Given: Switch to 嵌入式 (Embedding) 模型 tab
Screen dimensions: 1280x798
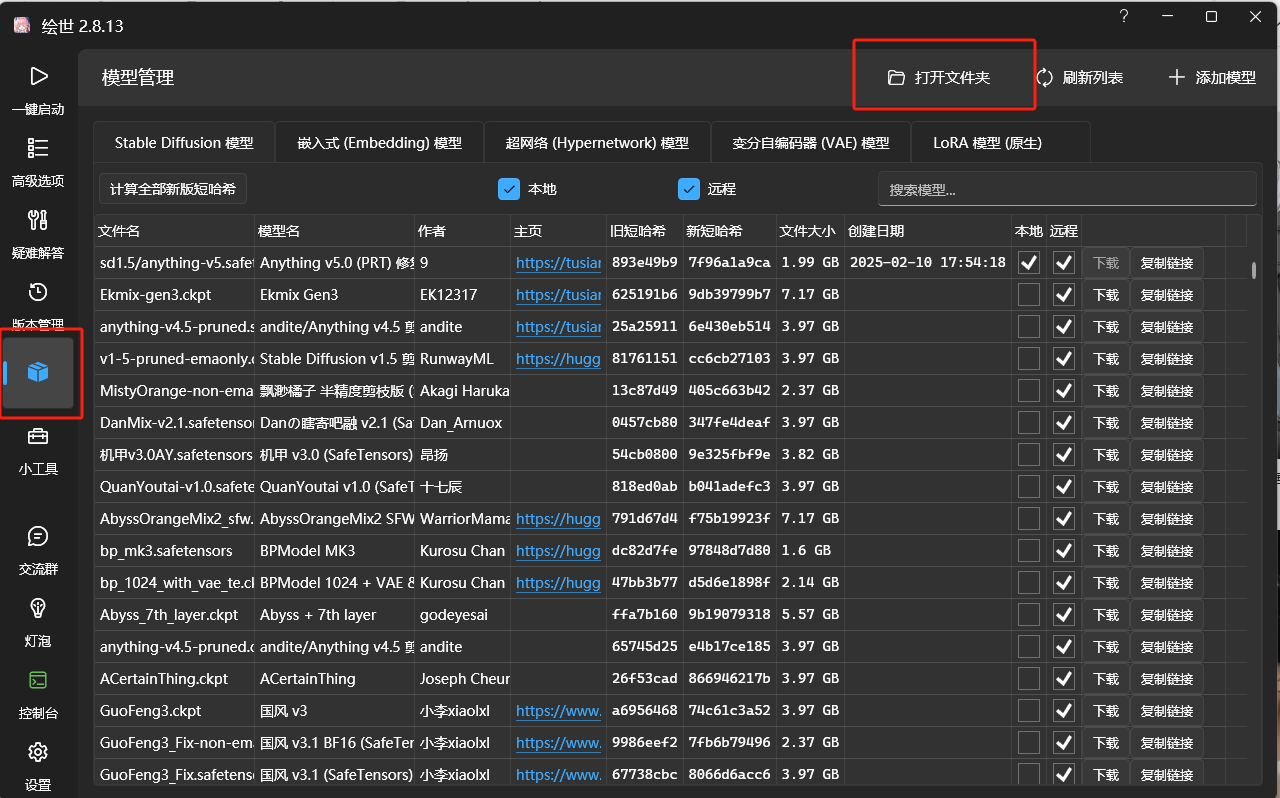Looking at the screenshot, I should tap(379, 142).
